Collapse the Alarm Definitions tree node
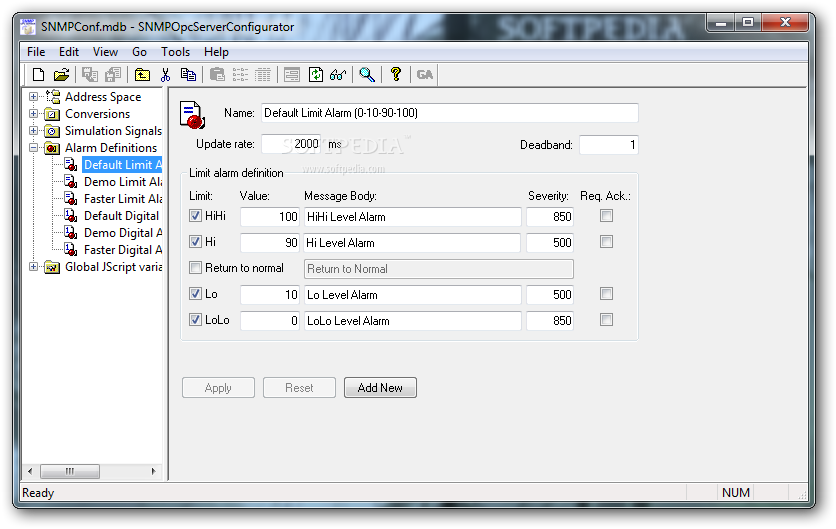 tap(34, 148)
